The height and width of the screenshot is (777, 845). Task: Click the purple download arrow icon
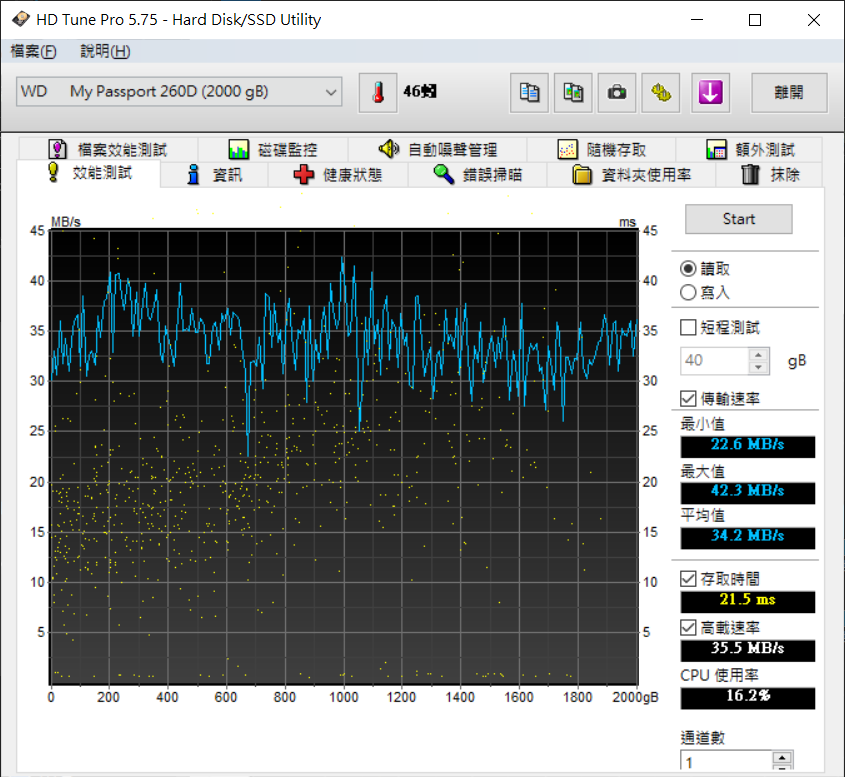coord(710,93)
